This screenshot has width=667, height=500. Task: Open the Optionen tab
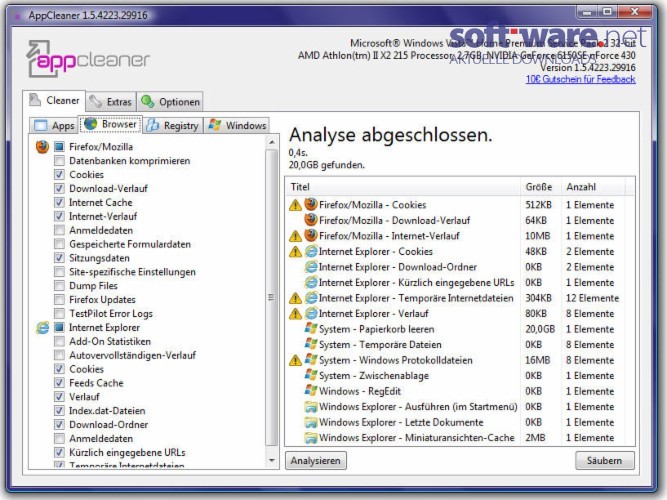pos(170,102)
